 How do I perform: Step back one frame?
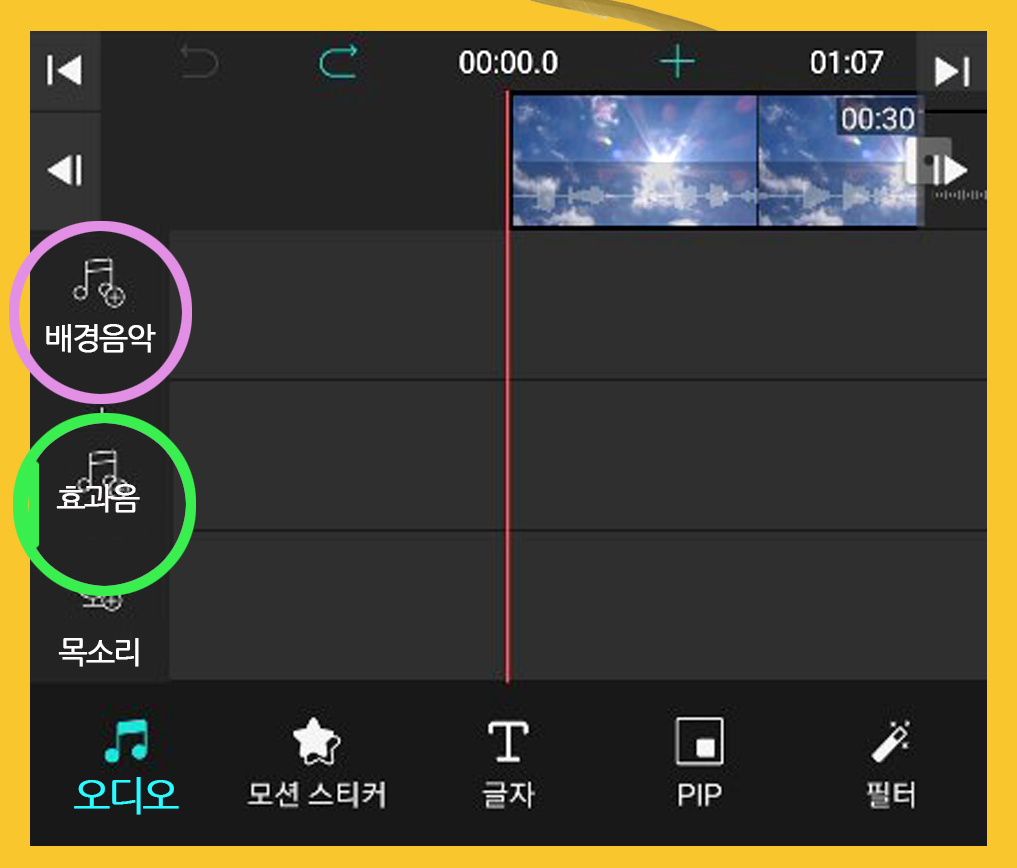64,170
